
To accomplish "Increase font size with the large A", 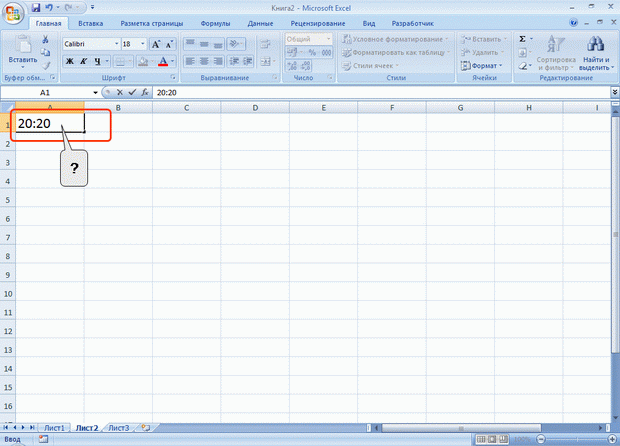I will [156, 44].
